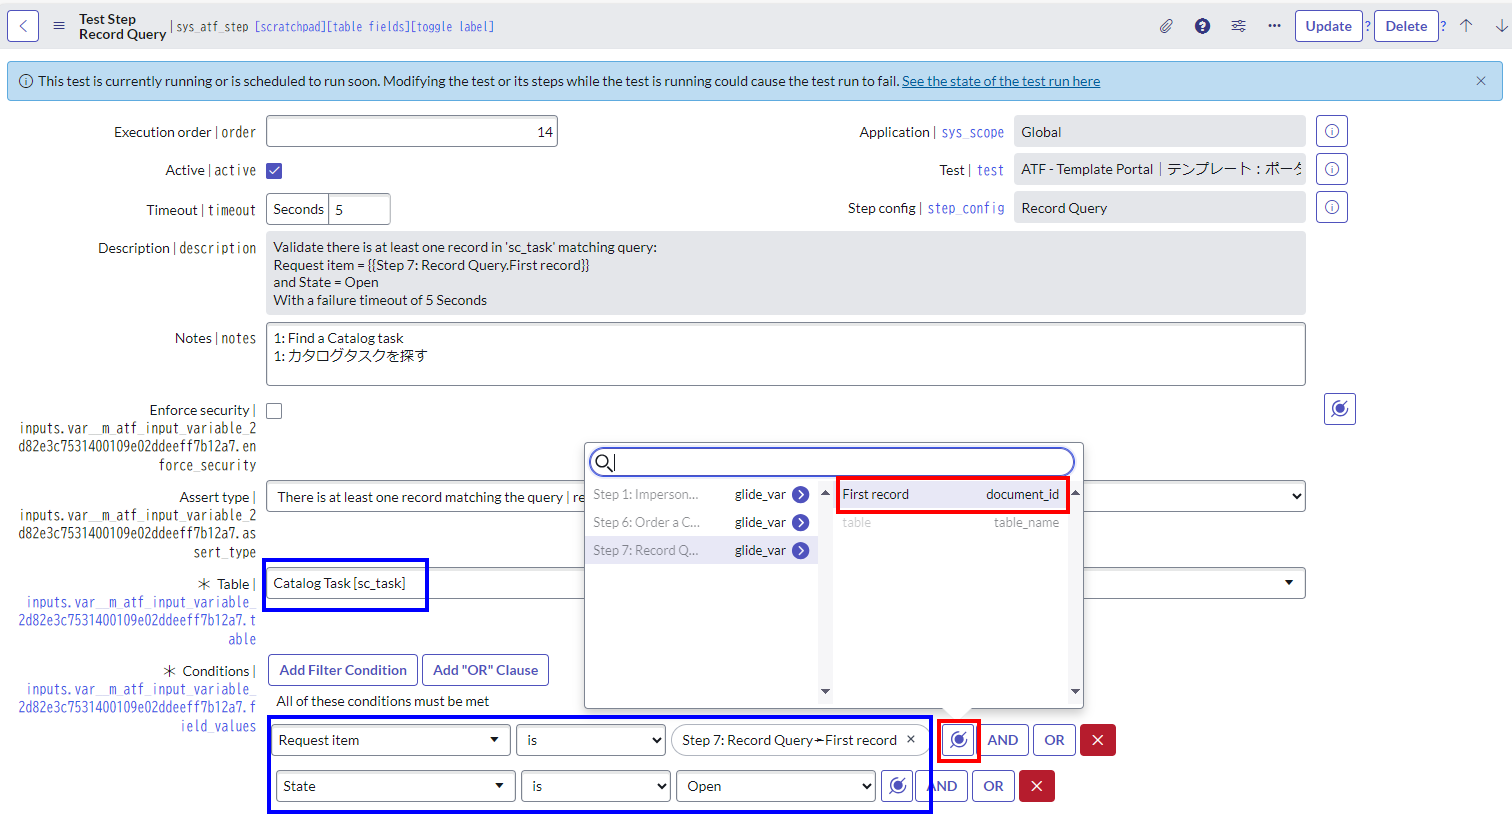Click the data pill picker beside Request item condition
The width and height of the screenshot is (1512, 836).
point(958,739)
